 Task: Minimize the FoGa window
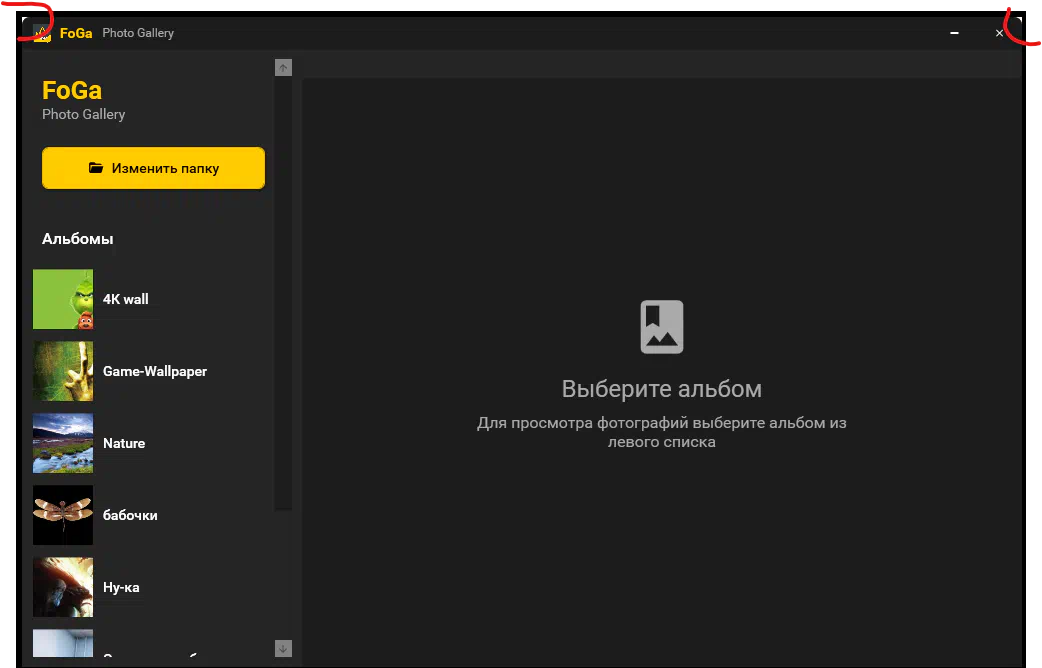click(x=954, y=33)
